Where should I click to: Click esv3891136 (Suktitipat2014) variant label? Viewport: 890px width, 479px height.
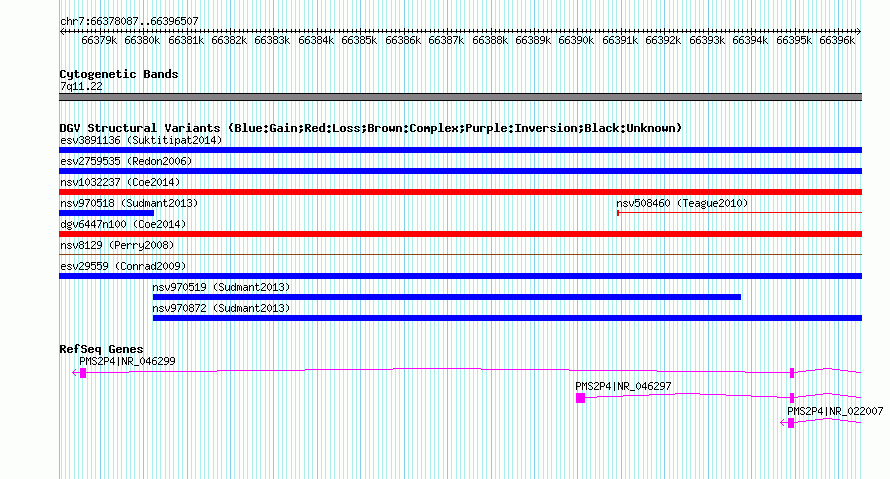(141, 140)
